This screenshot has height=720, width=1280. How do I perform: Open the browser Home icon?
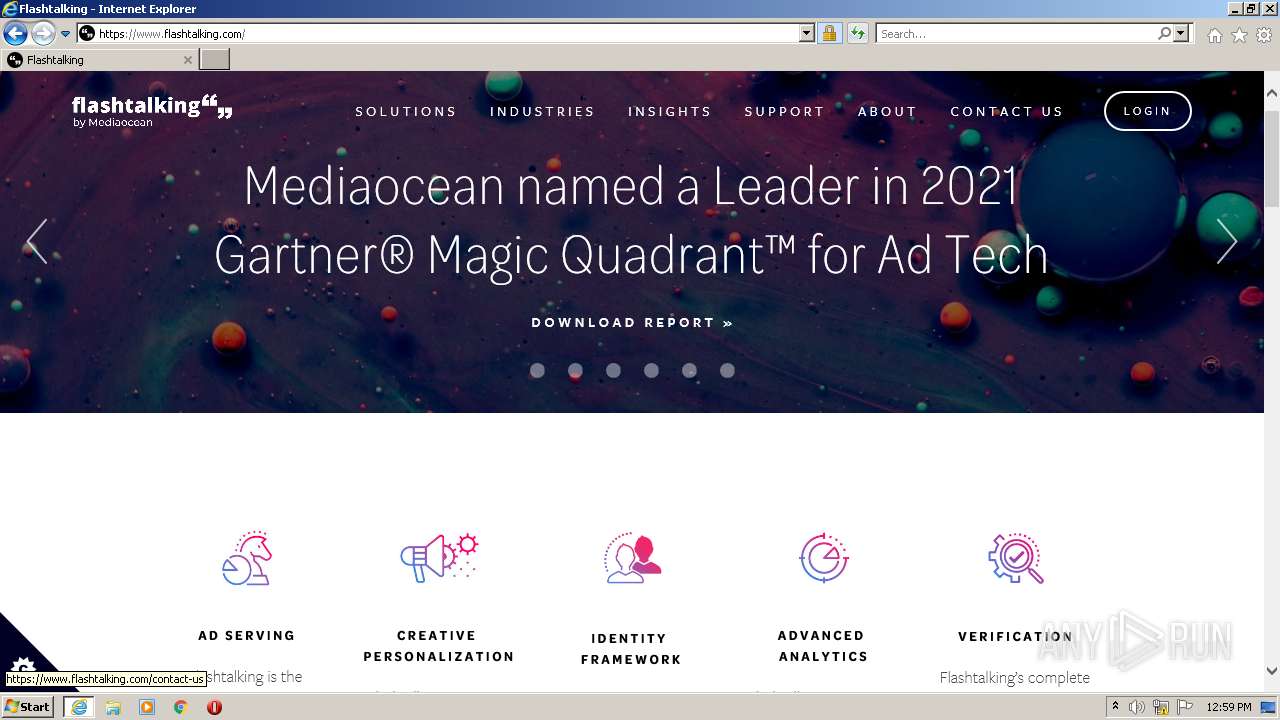[1214, 35]
